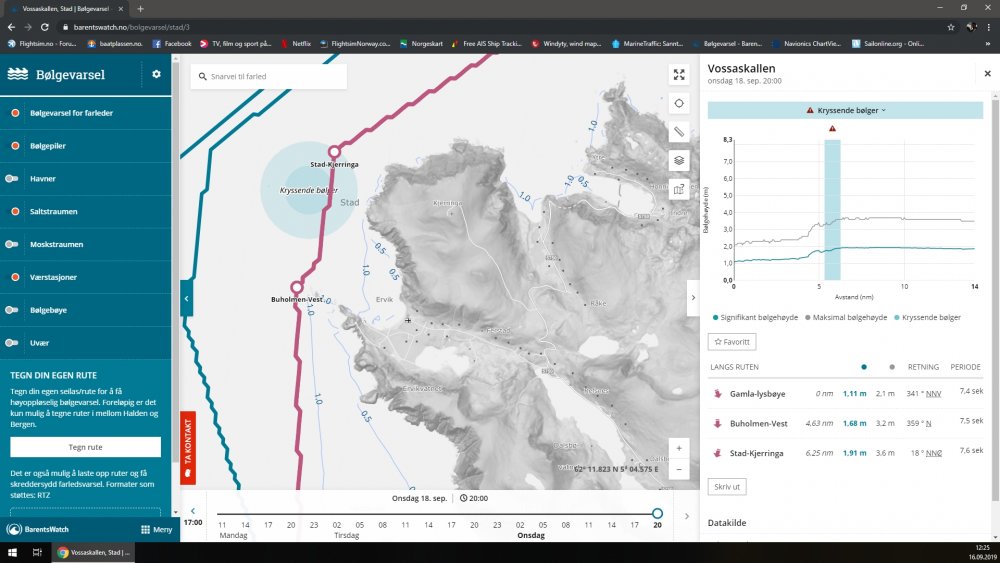Image resolution: width=1000 pixels, height=563 pixels.
Task: Click the BarentsWatch logo
Action: click(37, 529)
